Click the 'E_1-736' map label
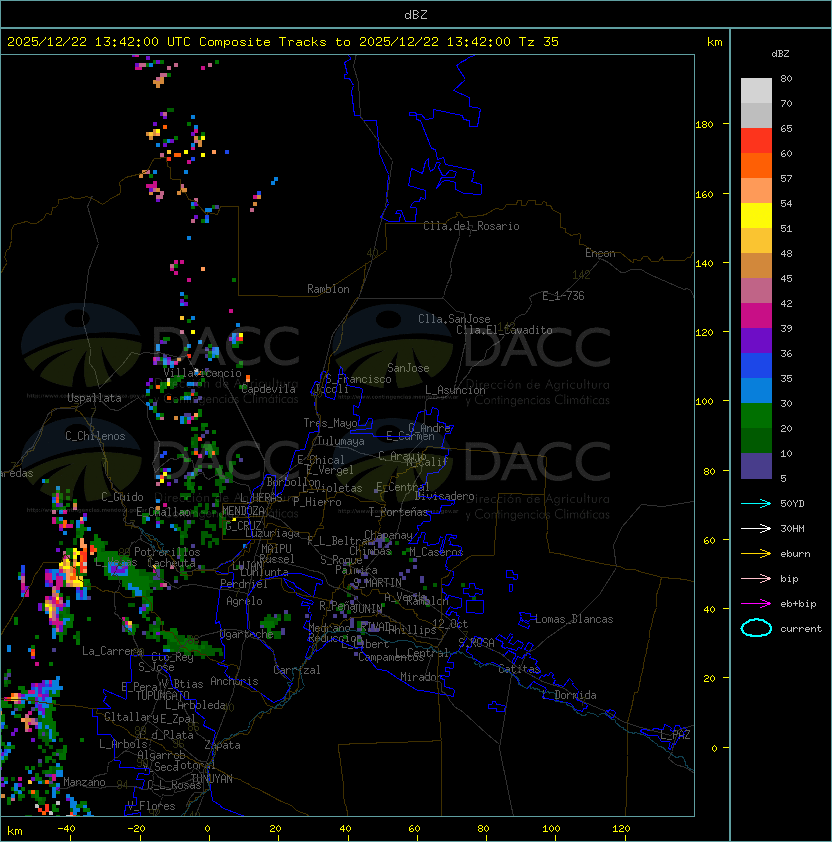The image size is (832, 842). [563, 296]
